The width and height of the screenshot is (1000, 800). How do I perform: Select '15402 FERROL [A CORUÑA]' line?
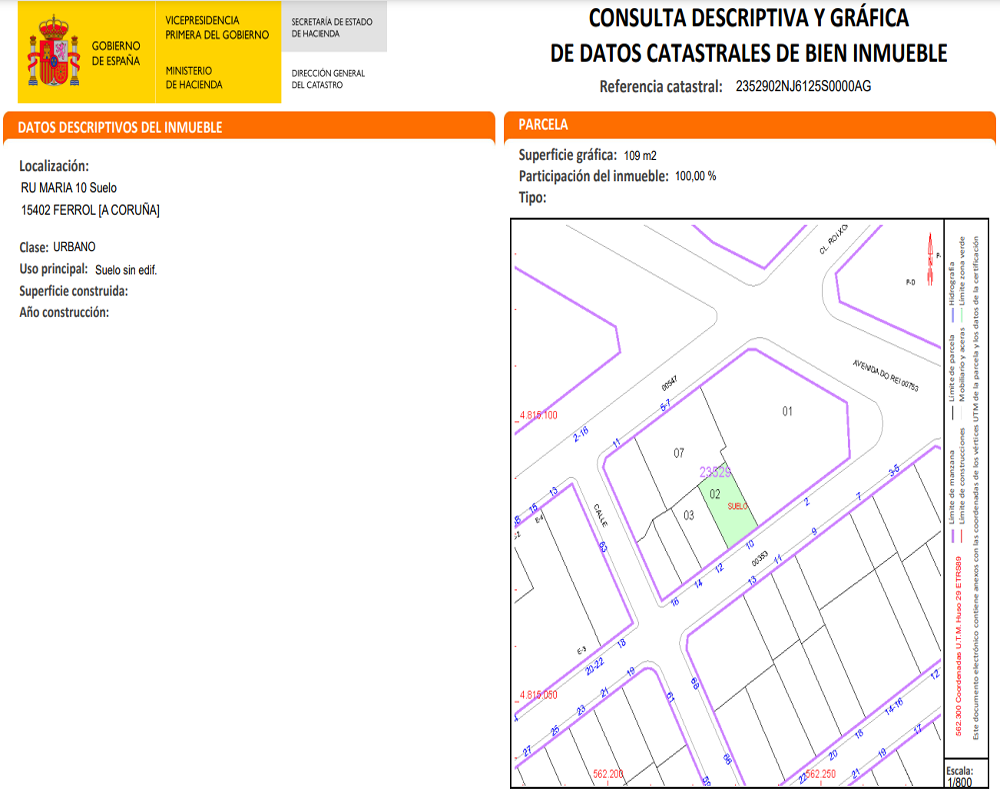click(x=90, y=210)
